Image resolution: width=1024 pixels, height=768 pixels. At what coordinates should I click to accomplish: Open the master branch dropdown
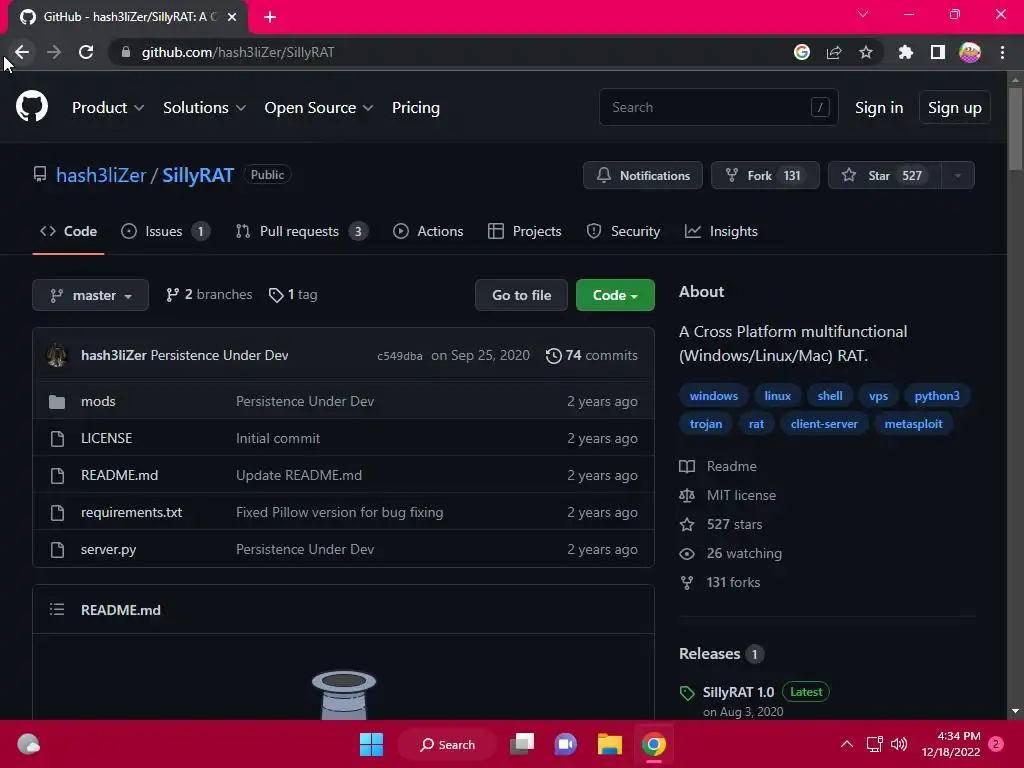click(x=91, y=295)
